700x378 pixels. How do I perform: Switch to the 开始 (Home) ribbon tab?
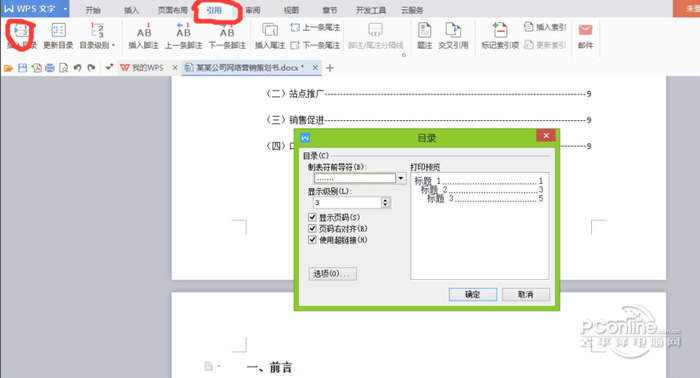tap(93, 10)
